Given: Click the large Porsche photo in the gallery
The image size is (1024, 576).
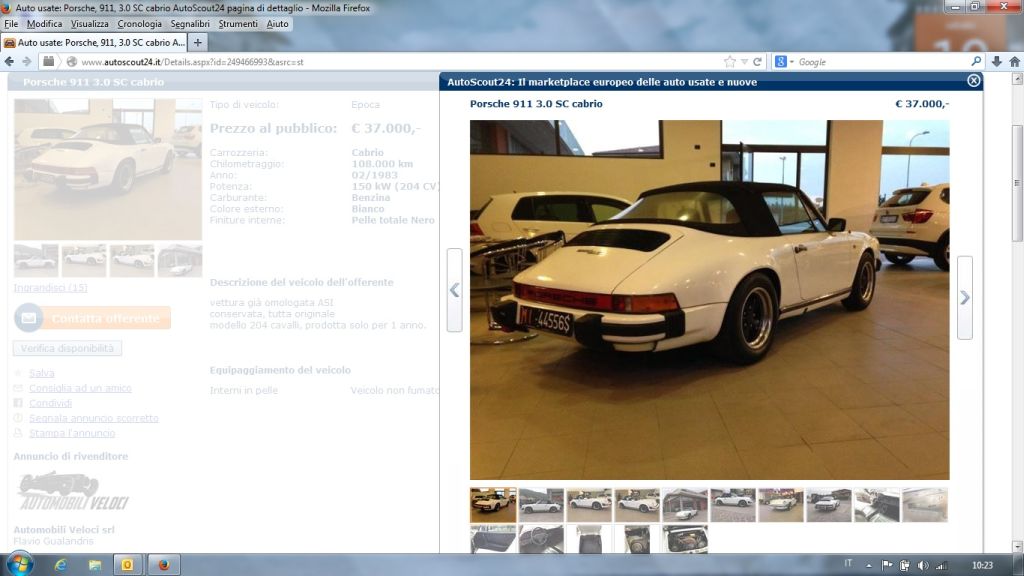Looking at the screenshot, I should [709, 300].
